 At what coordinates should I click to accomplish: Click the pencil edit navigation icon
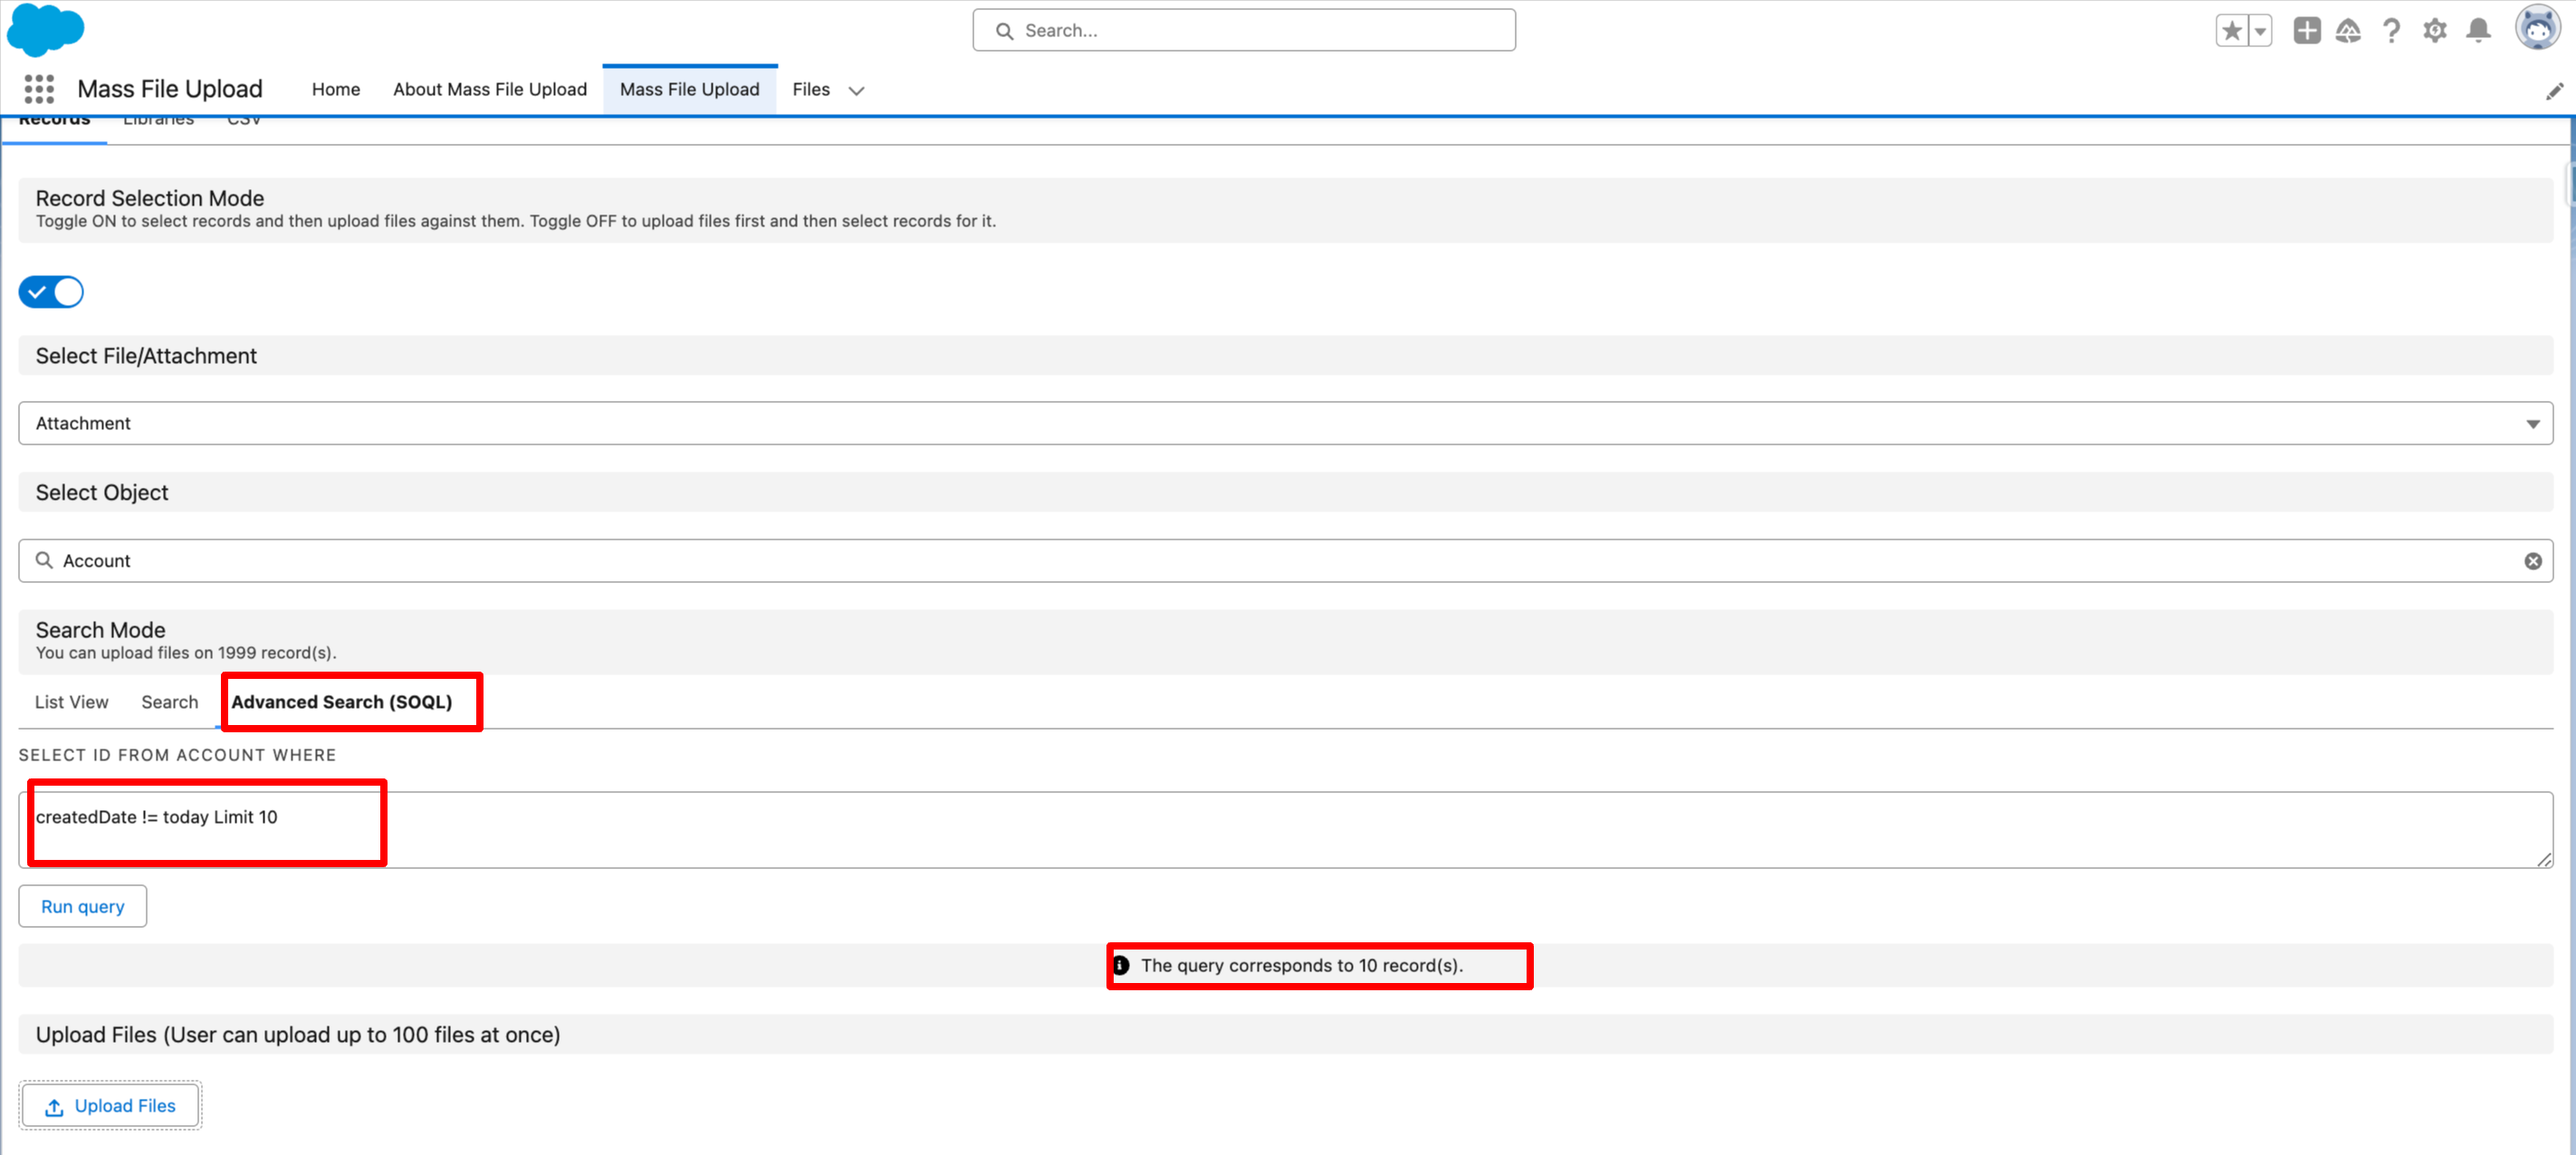pyautogui.click(x=2554, y=91)
